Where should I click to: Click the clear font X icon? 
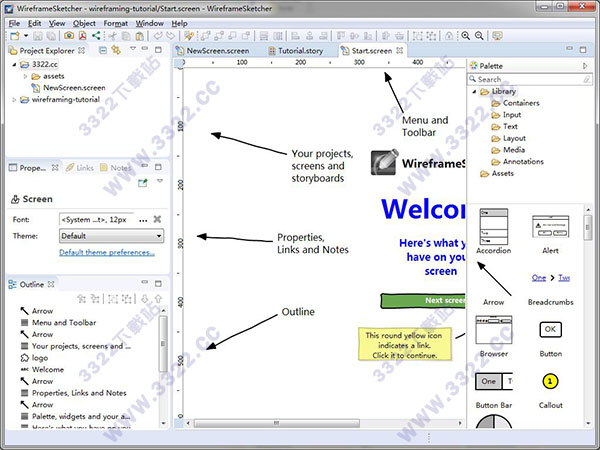tap(157, 219)
